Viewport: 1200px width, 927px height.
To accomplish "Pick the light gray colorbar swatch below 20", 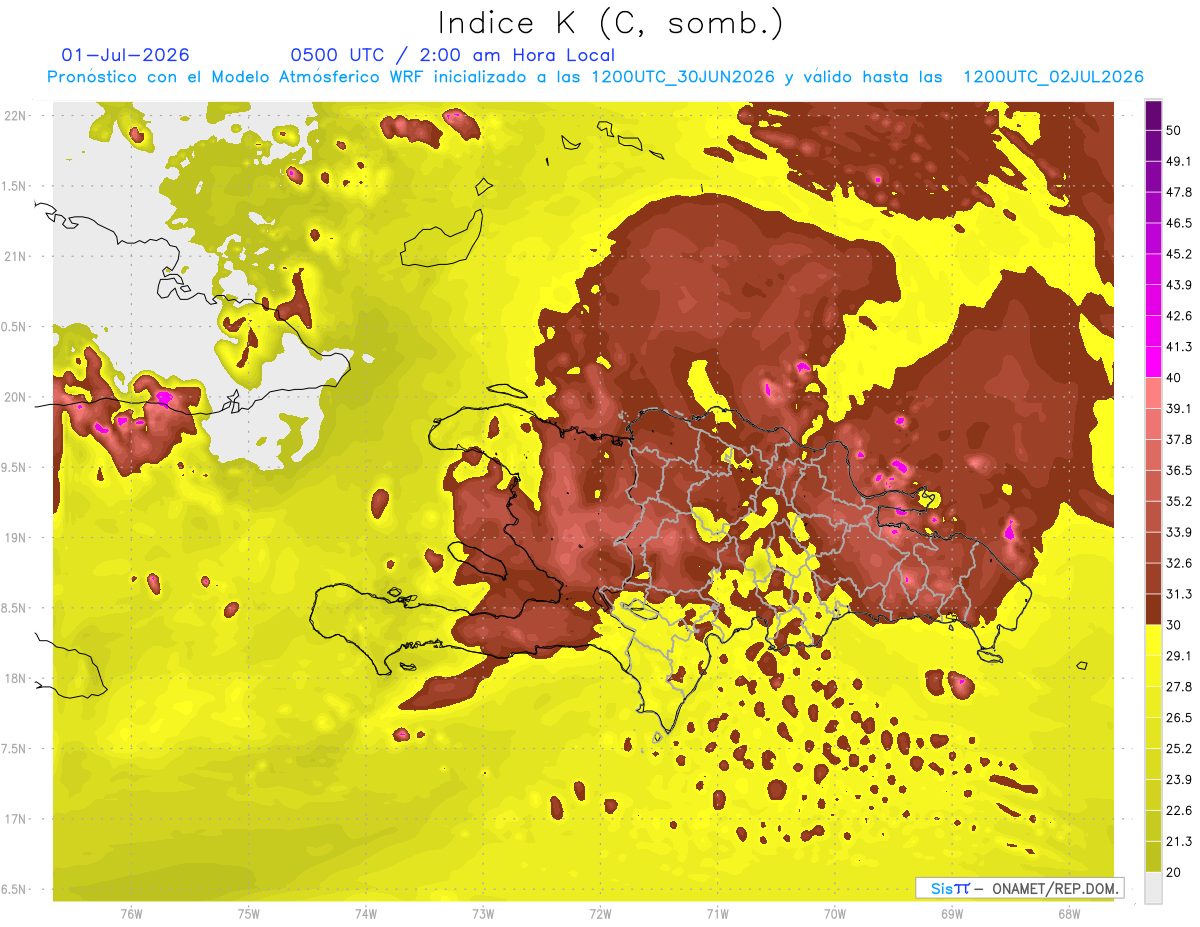I will point(1153,888).
